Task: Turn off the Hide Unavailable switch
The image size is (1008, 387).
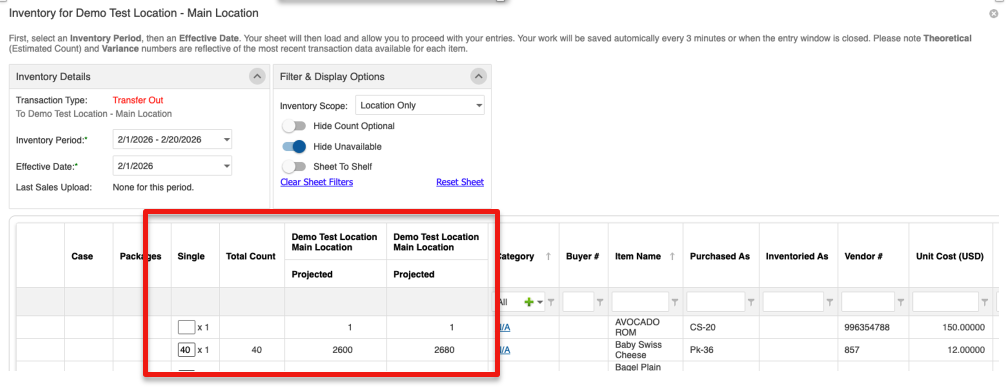Action: coord(294,147)
